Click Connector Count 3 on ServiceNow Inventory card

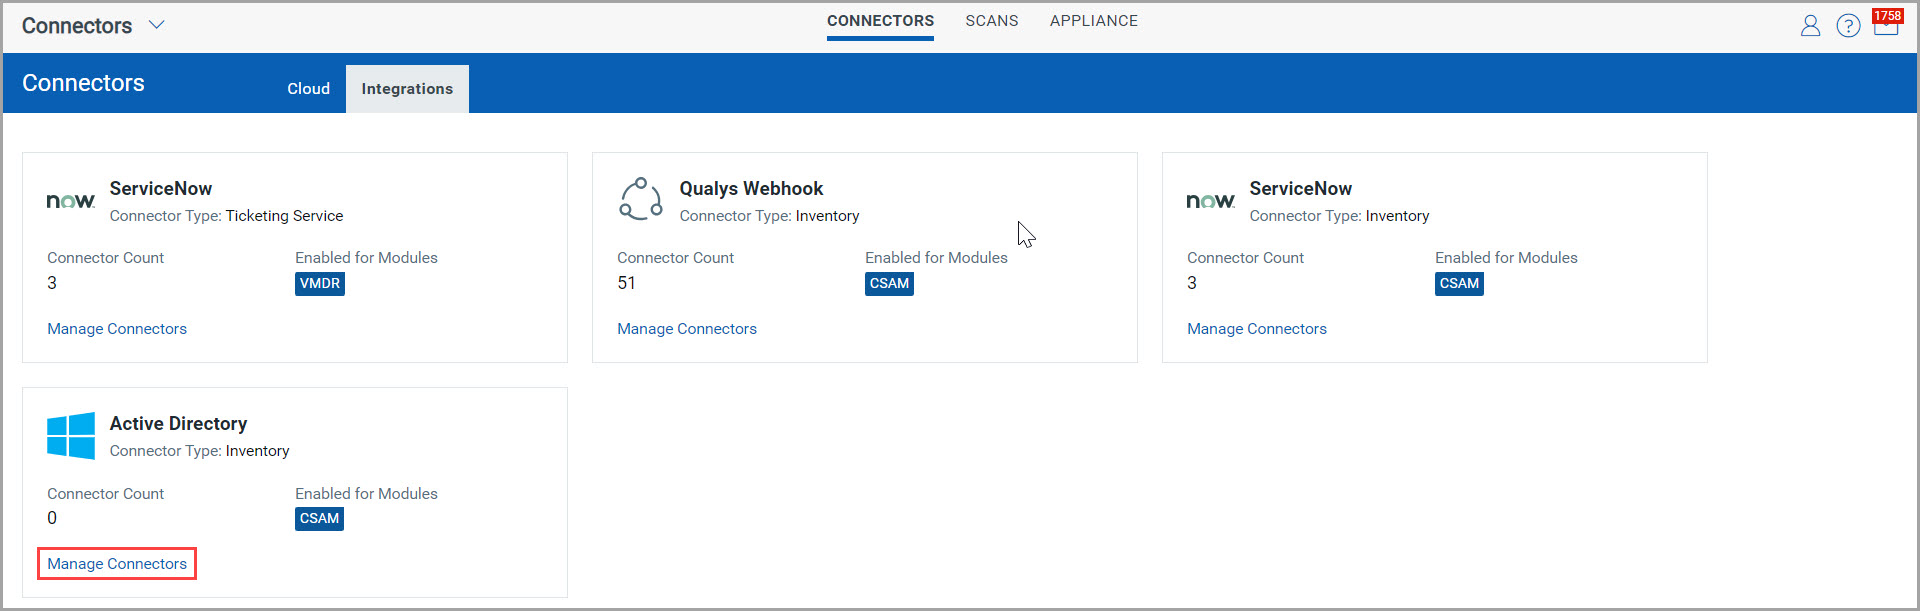[x=1192, y=283]
